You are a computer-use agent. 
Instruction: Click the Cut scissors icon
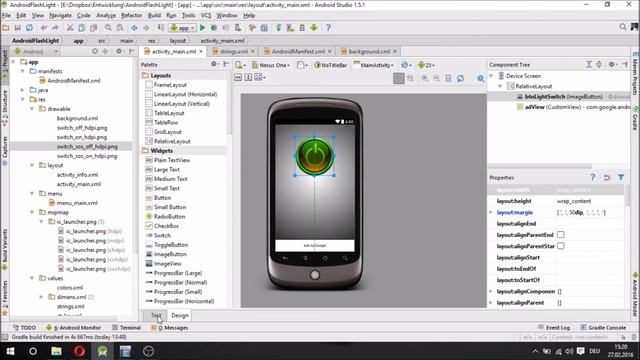70,28
